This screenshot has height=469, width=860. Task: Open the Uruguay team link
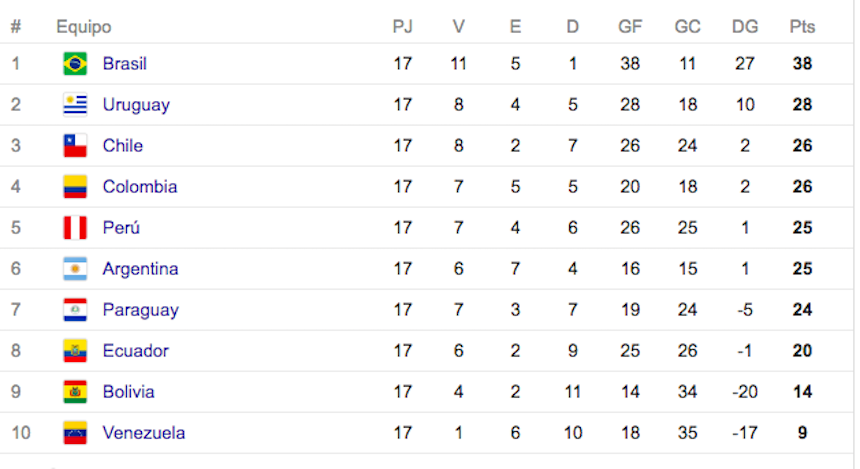coord(136,105)
